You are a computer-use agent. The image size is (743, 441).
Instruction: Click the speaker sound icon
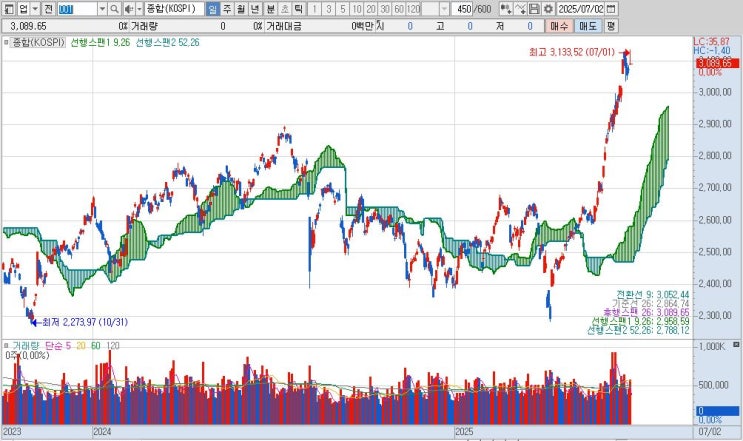(128, 9)
